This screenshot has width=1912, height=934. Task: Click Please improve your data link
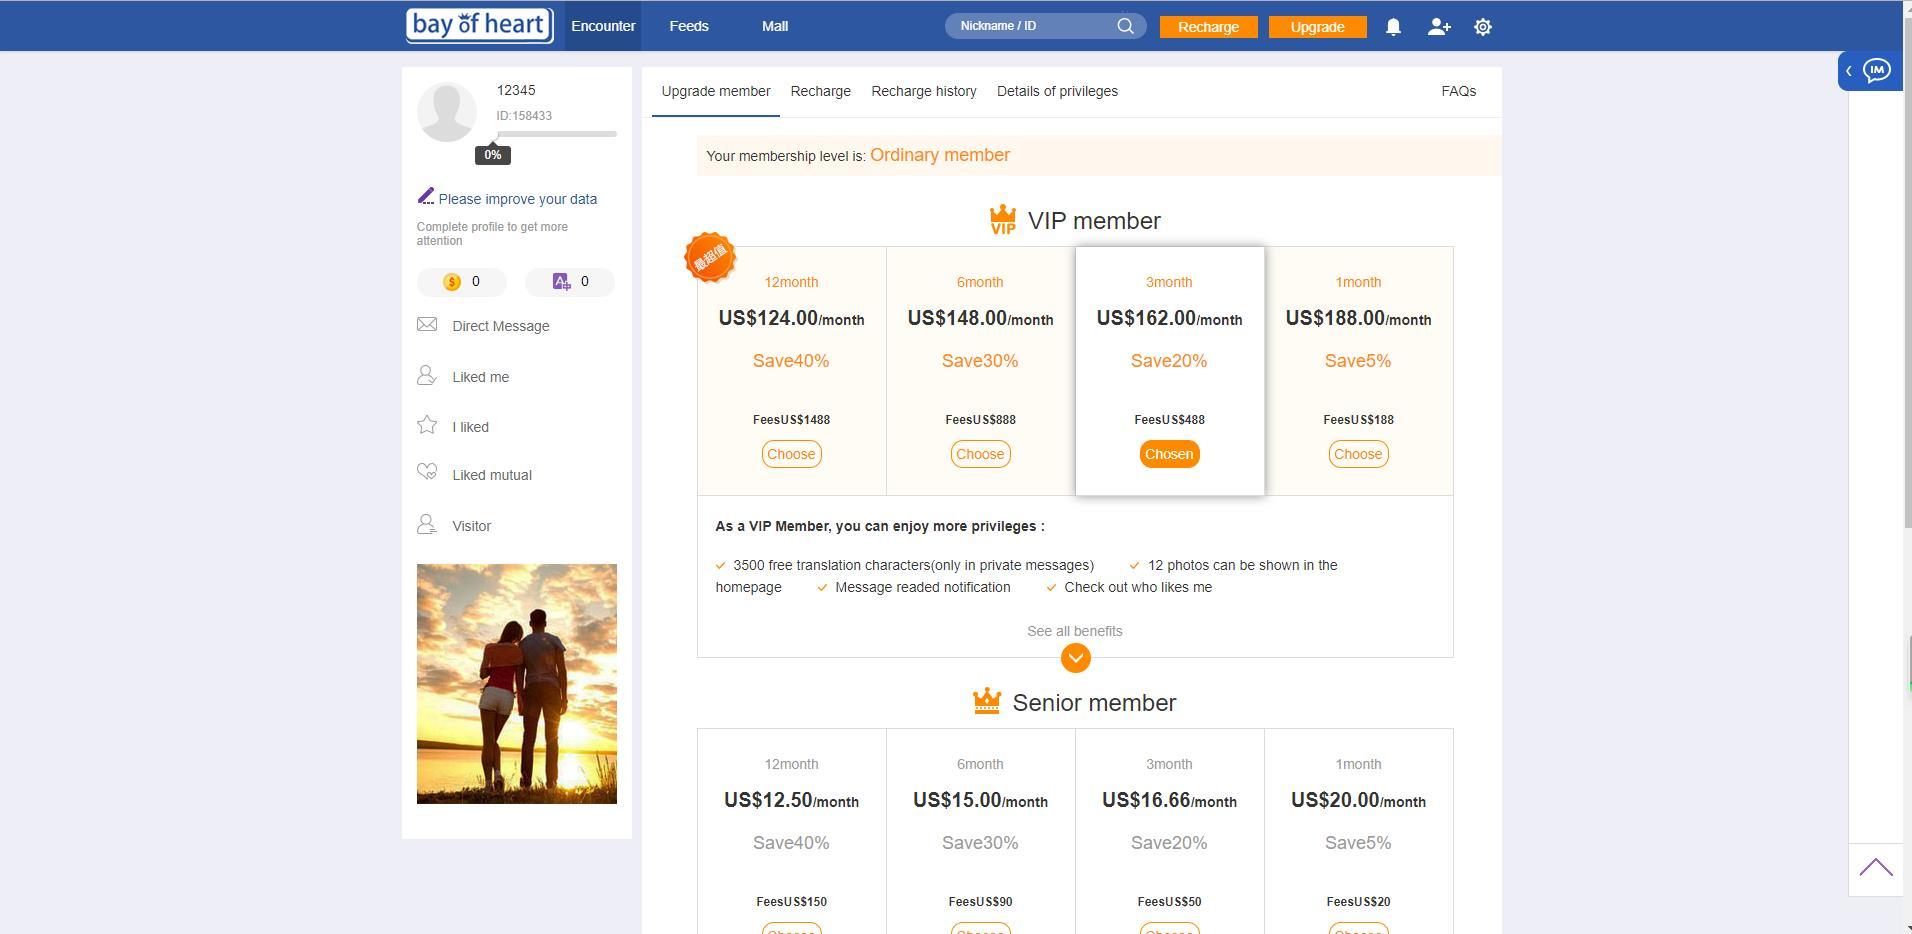(x=517, y=199)
